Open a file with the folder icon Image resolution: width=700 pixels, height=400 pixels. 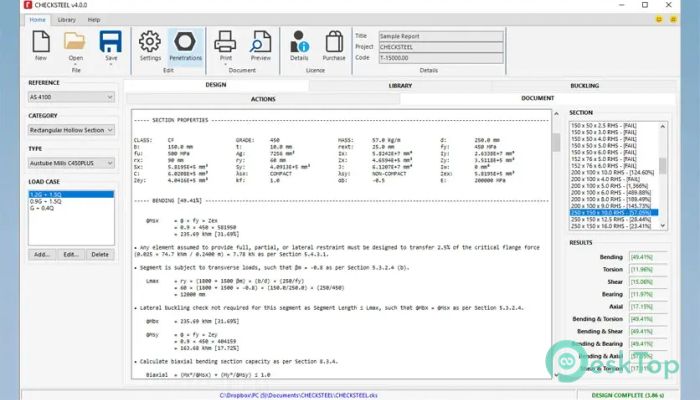point(75,42)
